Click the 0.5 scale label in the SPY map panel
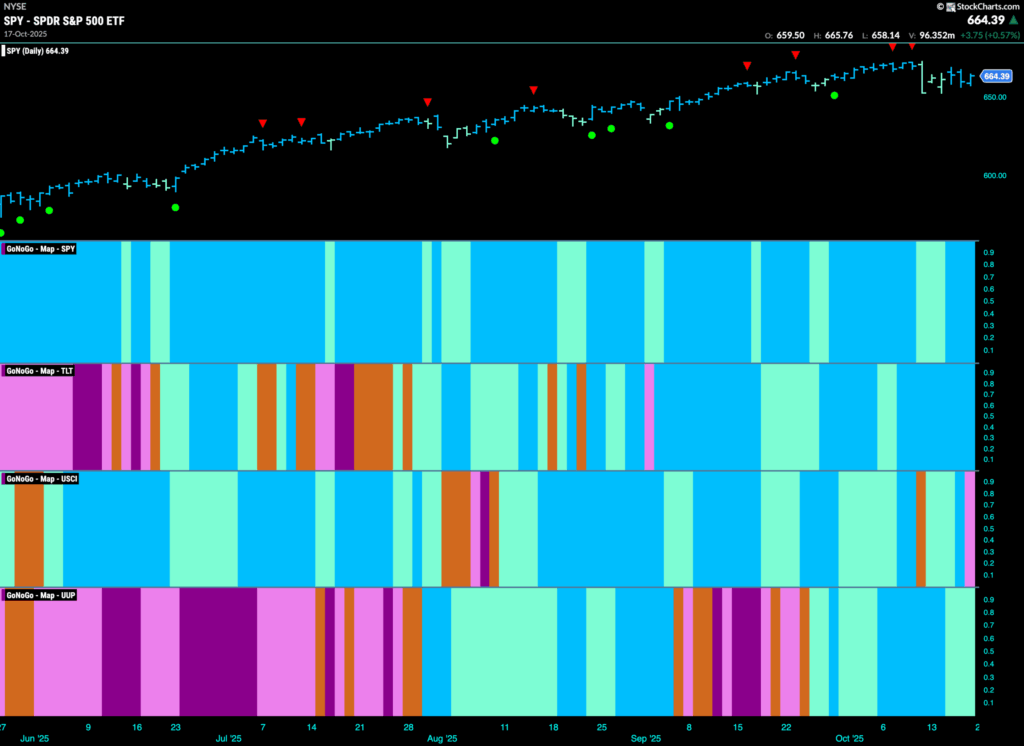1024x746 pixels. (x=989, y=302)
